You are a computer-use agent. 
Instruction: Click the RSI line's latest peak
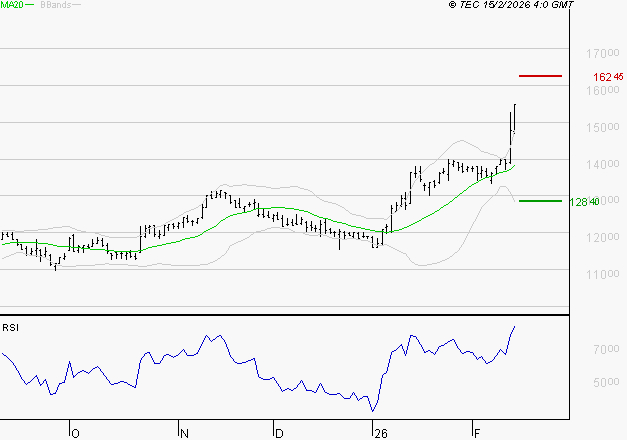click(x=514, y=327)
